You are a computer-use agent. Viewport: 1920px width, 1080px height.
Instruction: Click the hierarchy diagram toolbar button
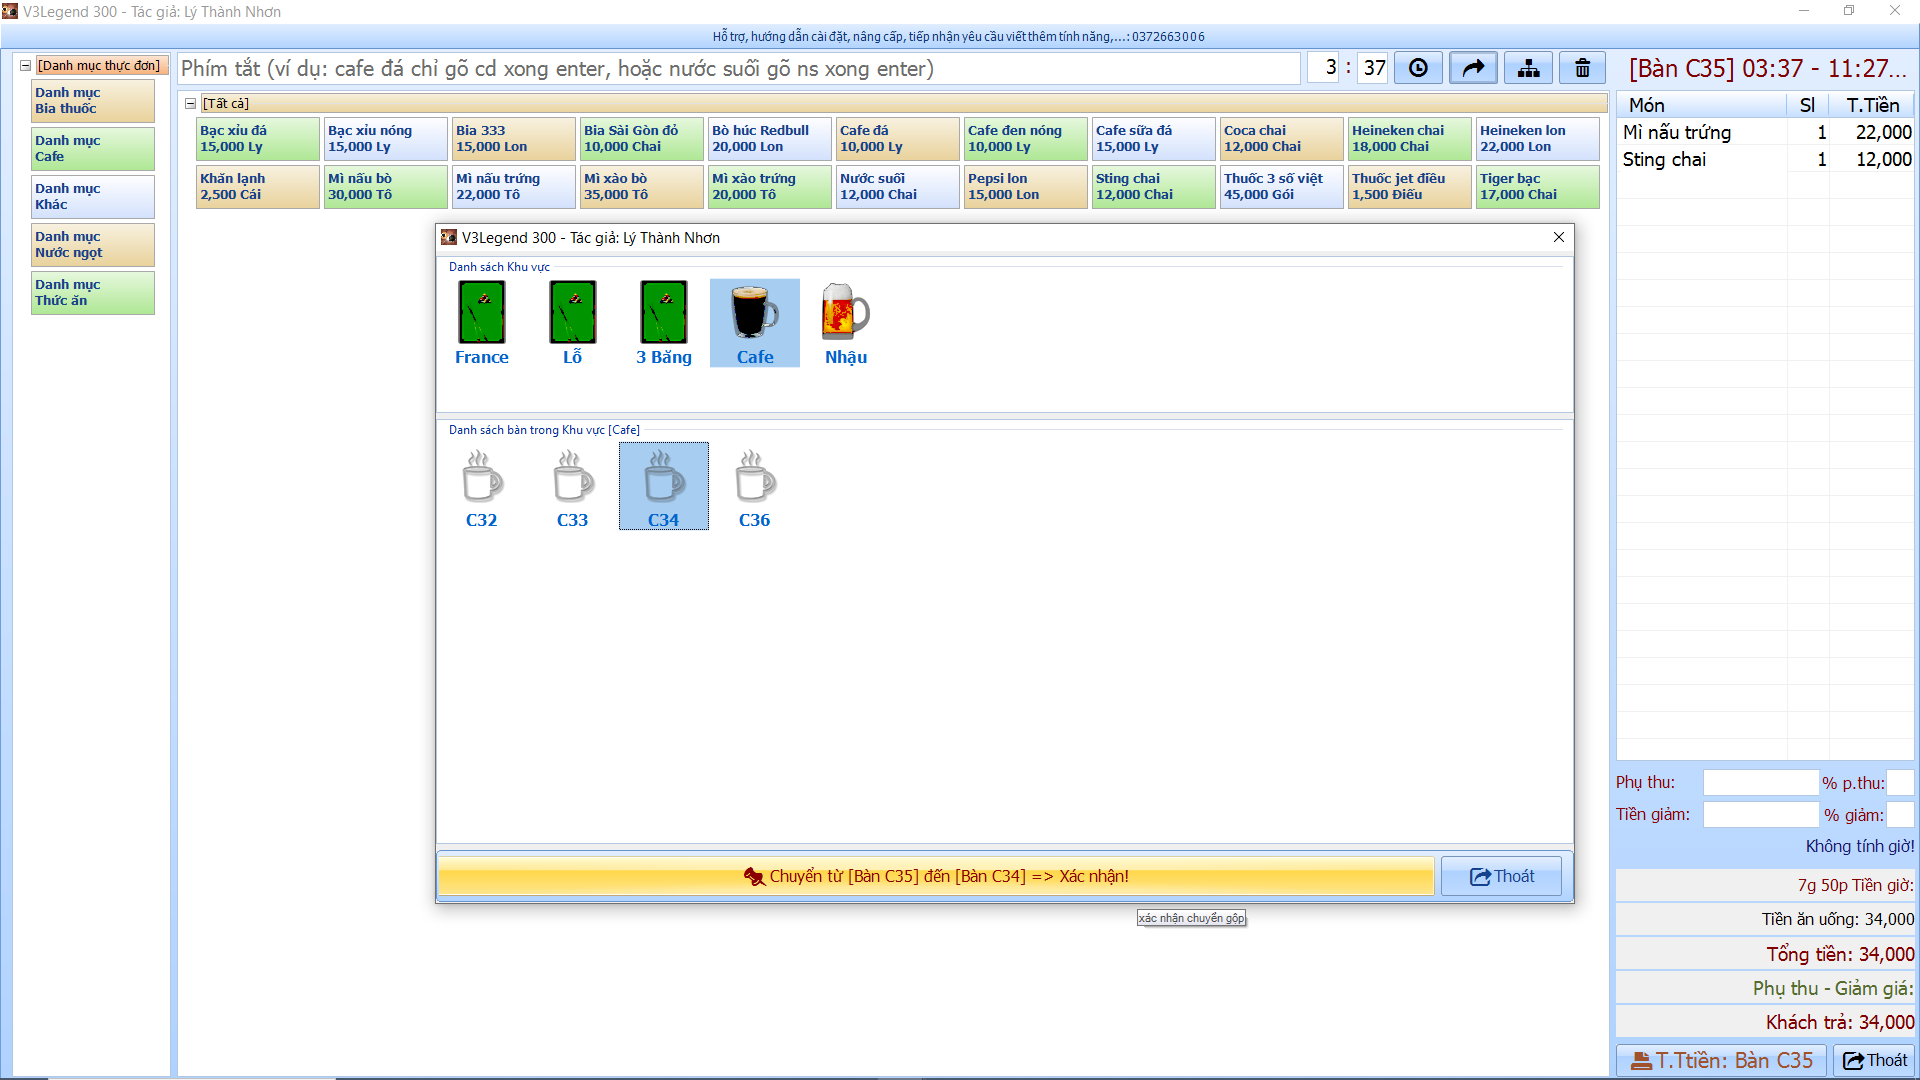[x=1529, y=68]
